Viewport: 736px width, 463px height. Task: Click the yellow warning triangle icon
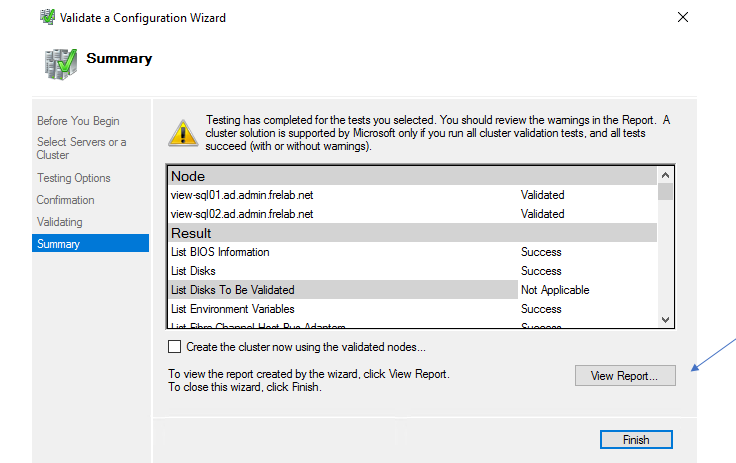click(x=182, y=133)
